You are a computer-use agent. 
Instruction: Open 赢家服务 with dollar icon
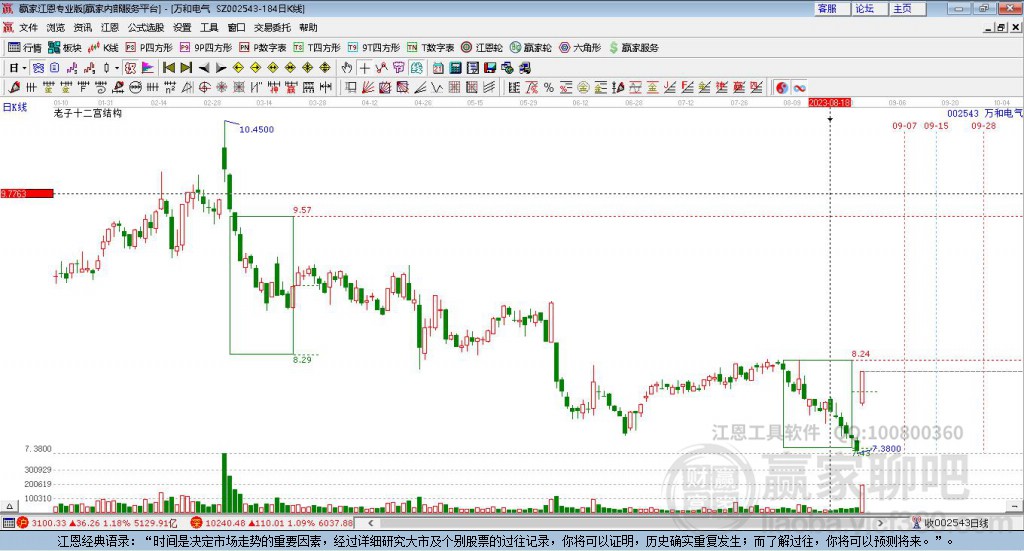[634, 48]
